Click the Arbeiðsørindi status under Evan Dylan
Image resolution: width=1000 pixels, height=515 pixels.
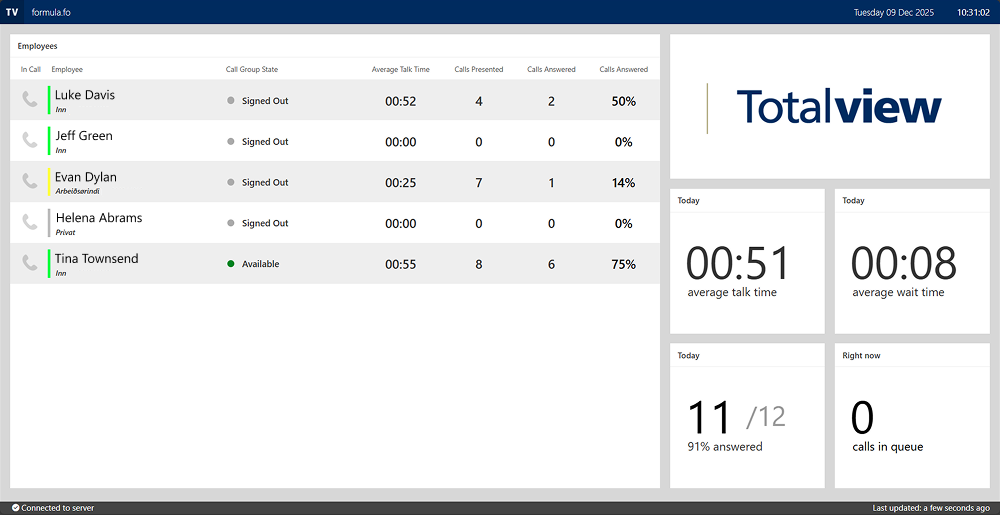click(77, 191)
